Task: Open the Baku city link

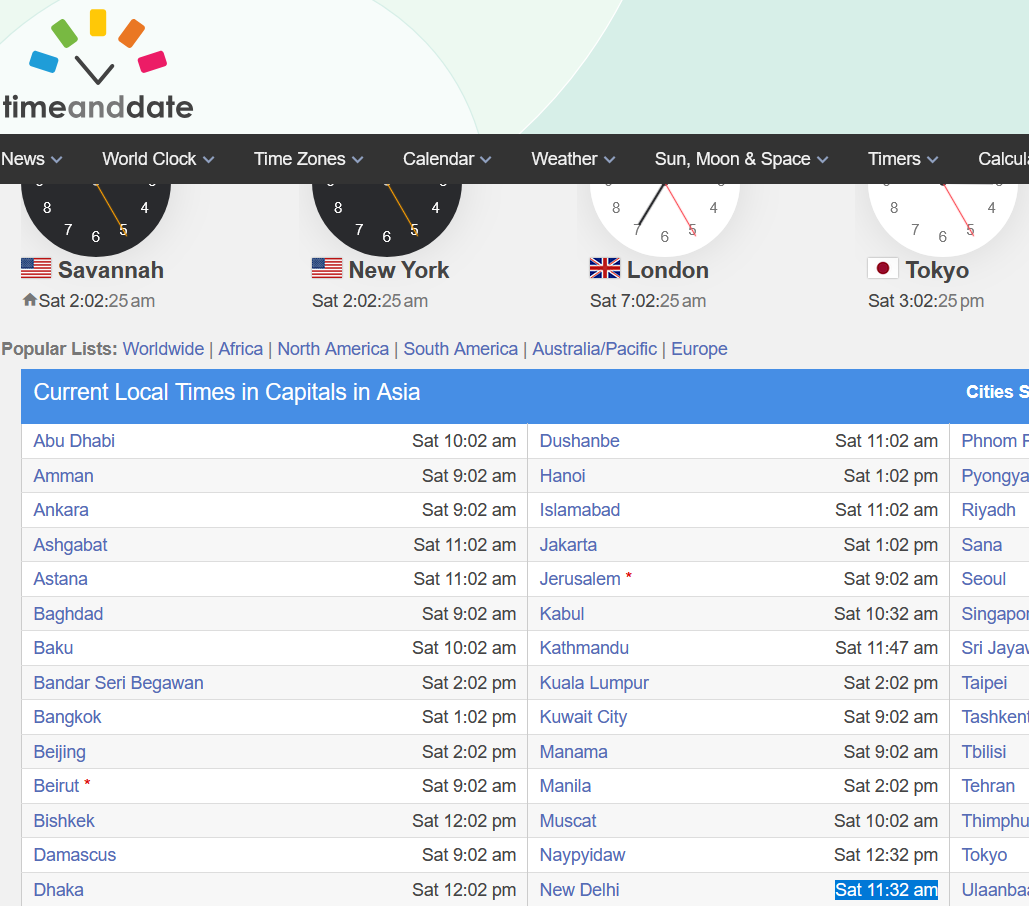Action: pyautogui.click(x=53, y=648)
